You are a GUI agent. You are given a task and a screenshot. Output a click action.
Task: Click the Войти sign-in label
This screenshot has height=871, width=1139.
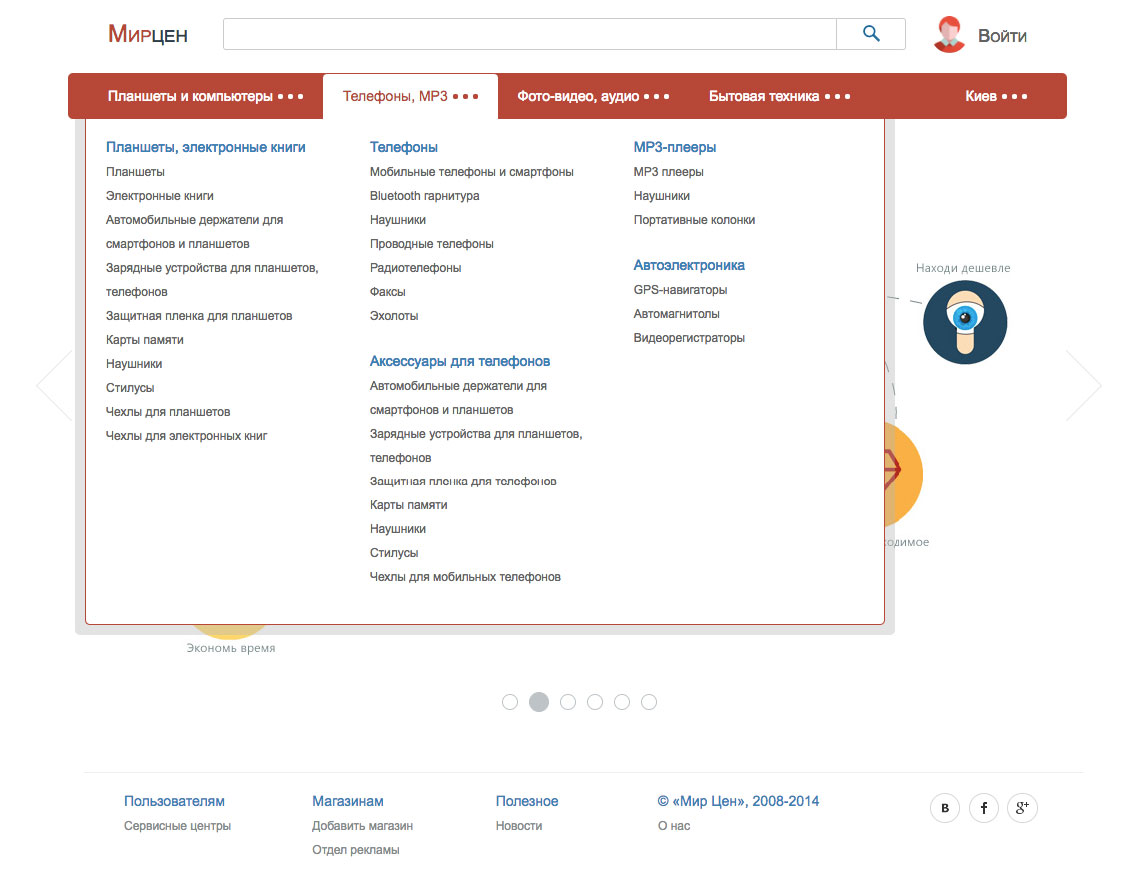coord(1001,33)
